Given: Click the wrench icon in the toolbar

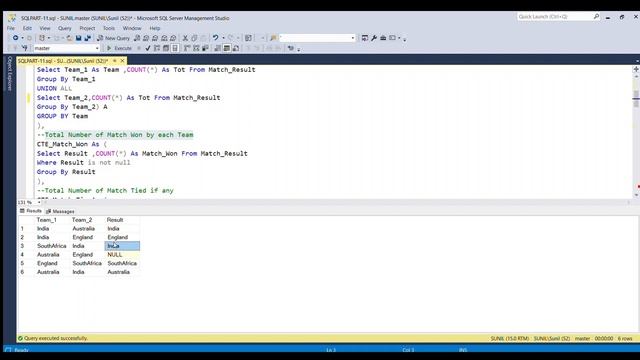Looking at the screenshot, I should [x=374, y=38].
